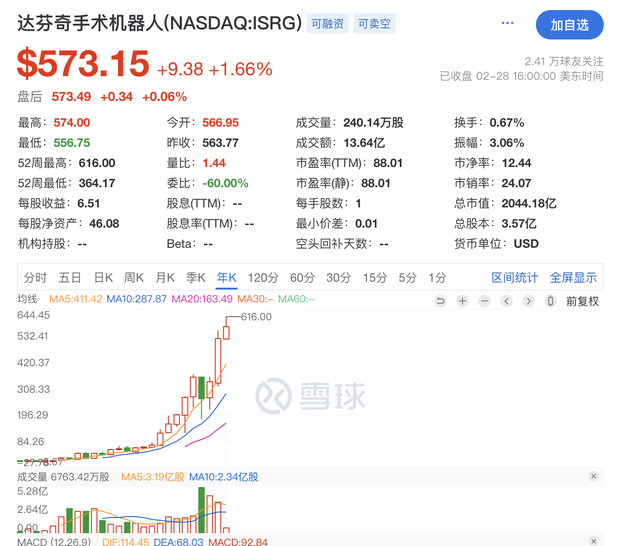Switch to the 120分 interval tab
Screen dimensions: 640x546
point(263,278)
